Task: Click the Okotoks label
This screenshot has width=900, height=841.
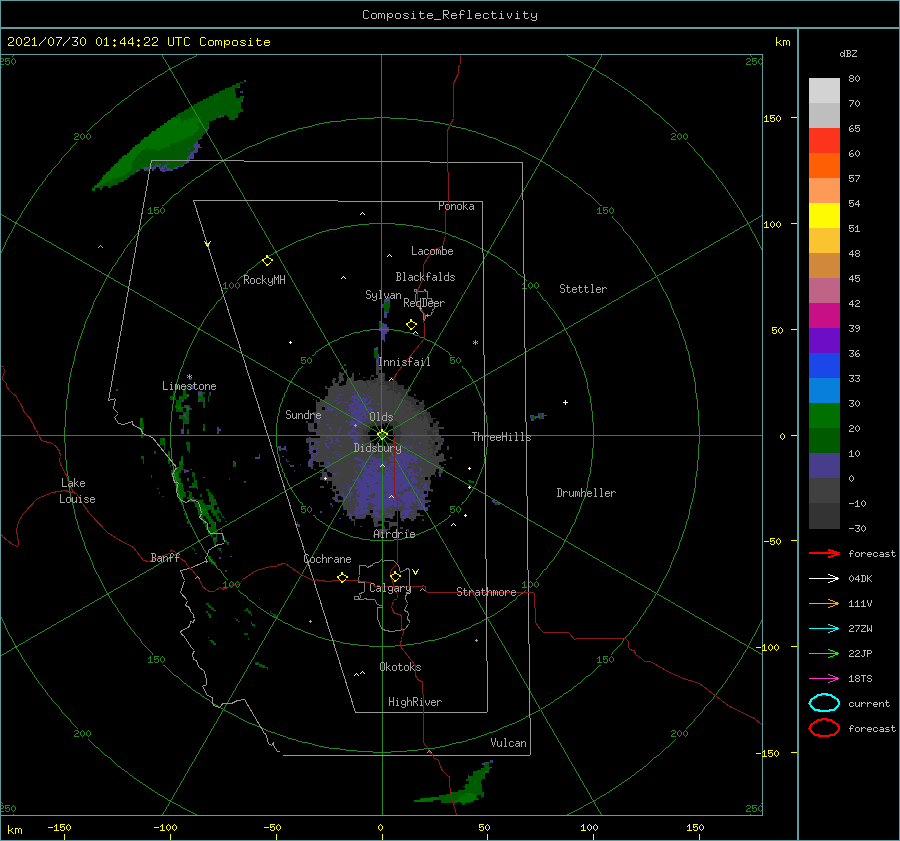Action: click(400, 666)
